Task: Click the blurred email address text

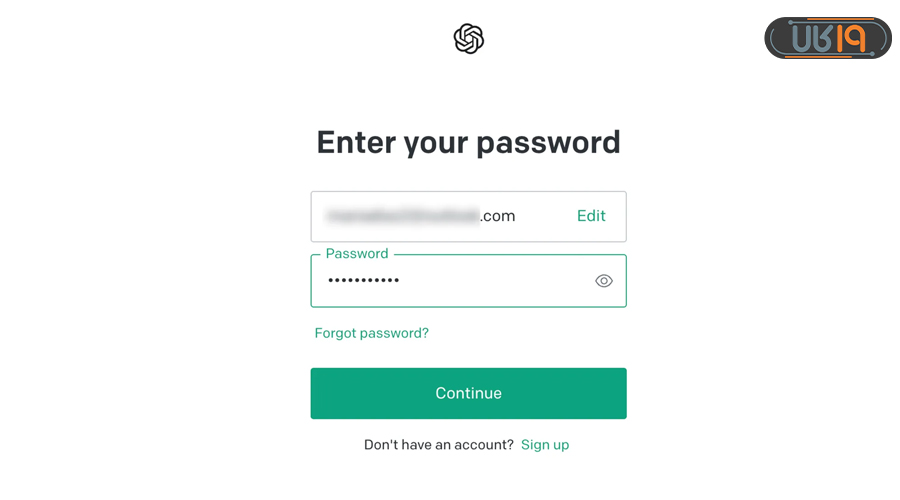Action: pyautogui.click(x=402, y=216)
